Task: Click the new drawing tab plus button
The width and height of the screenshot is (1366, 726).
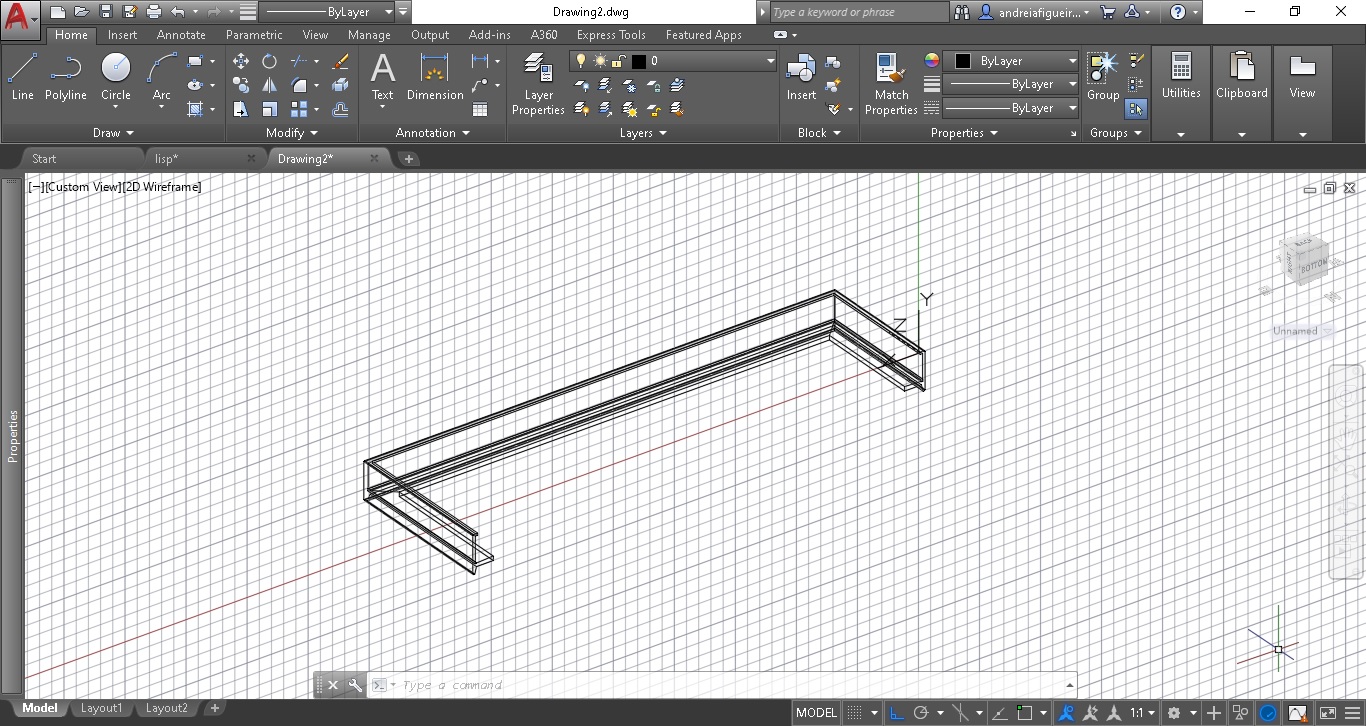Action: (408, 159)
